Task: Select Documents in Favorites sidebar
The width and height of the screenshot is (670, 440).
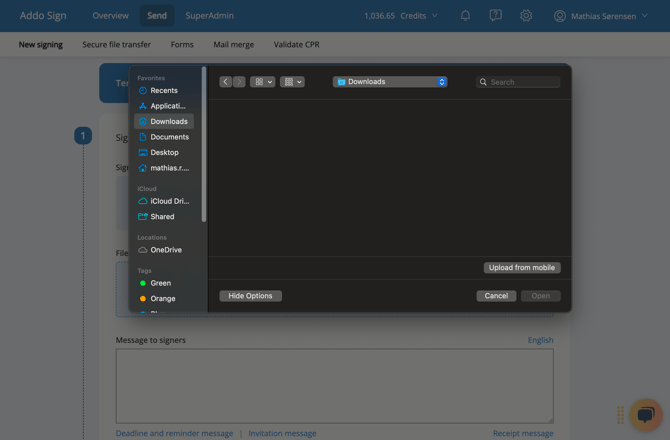Action: (x=164, y=137)
